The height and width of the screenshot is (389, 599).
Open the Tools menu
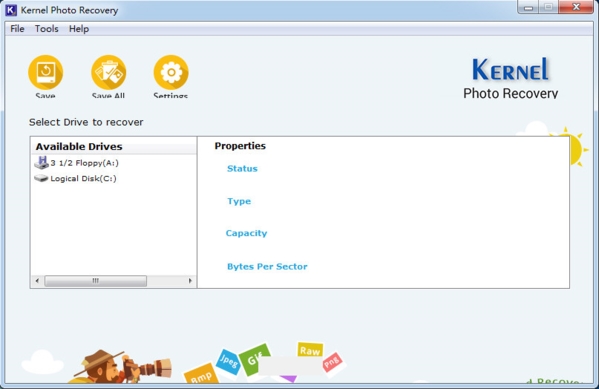pyautogui.click(x=47, y=29)
